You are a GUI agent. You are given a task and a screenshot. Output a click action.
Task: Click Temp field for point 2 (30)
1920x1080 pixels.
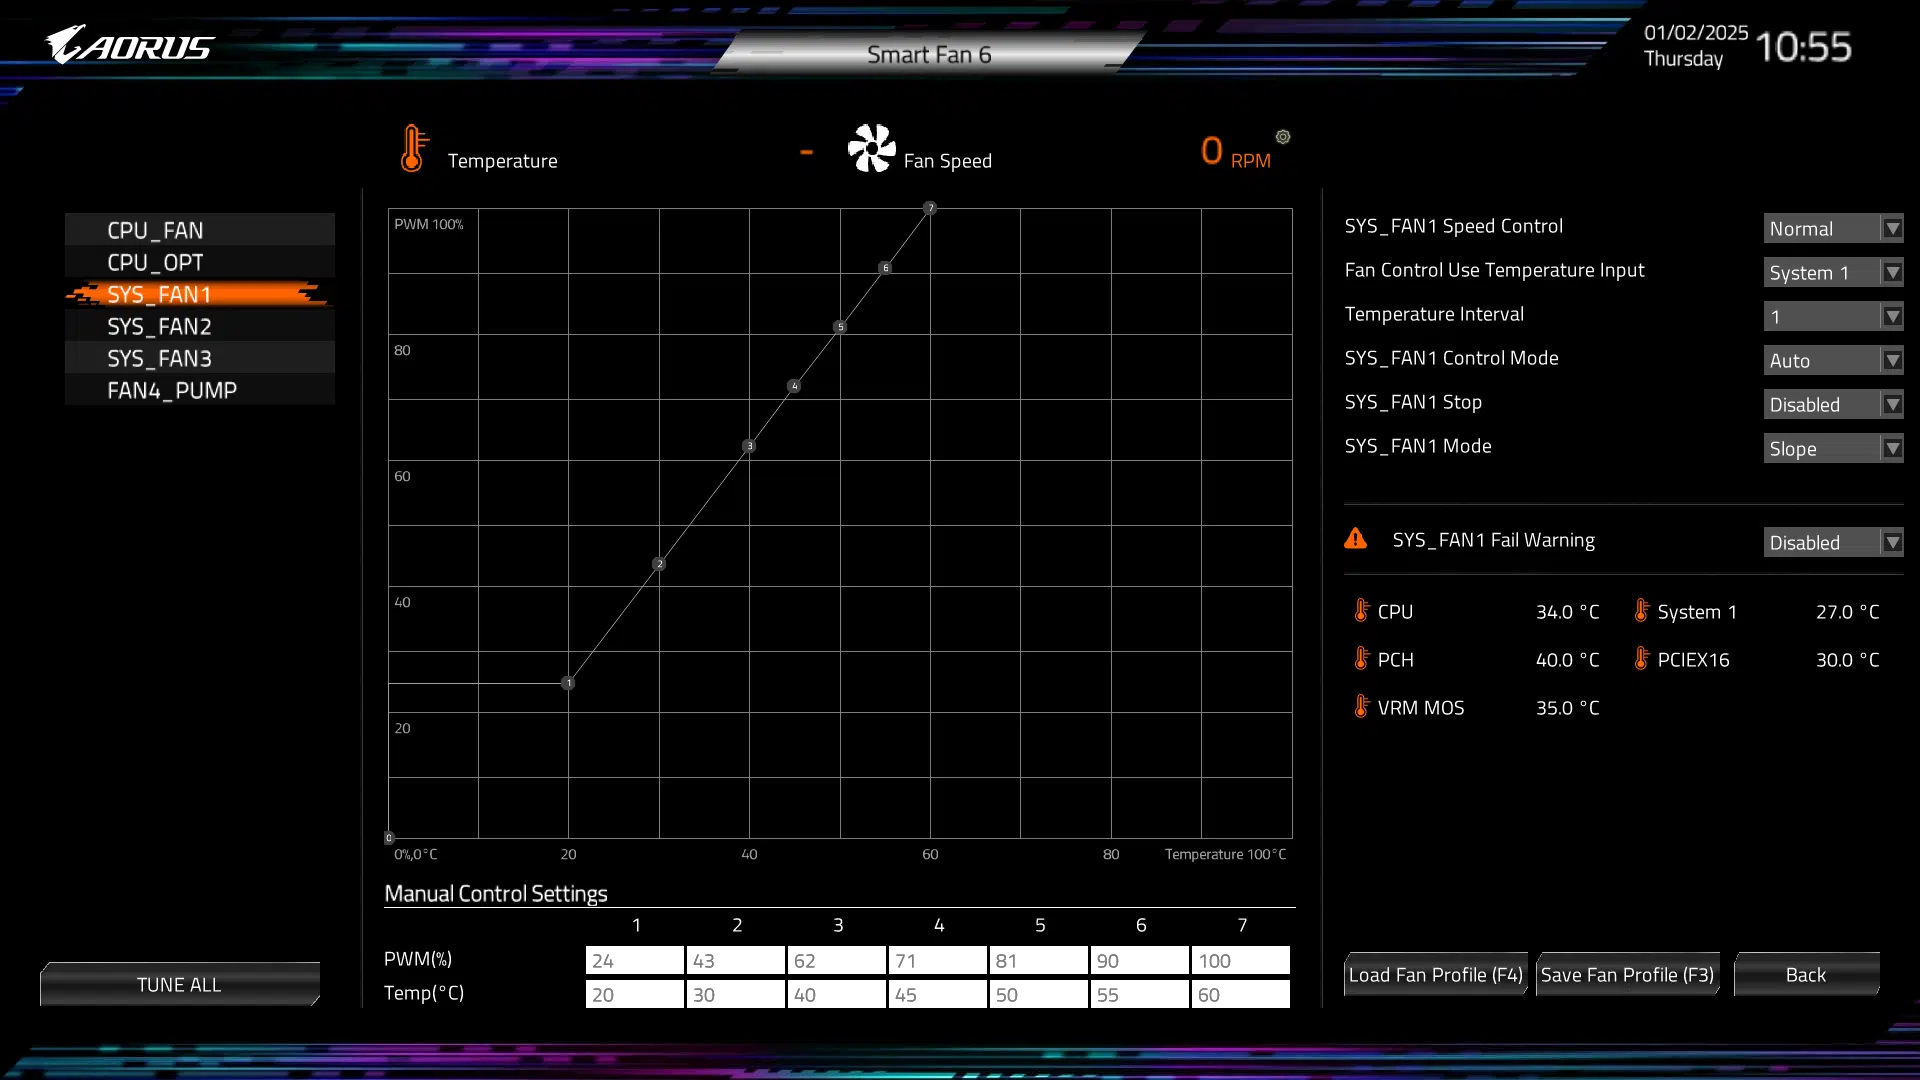pos(736,994)
